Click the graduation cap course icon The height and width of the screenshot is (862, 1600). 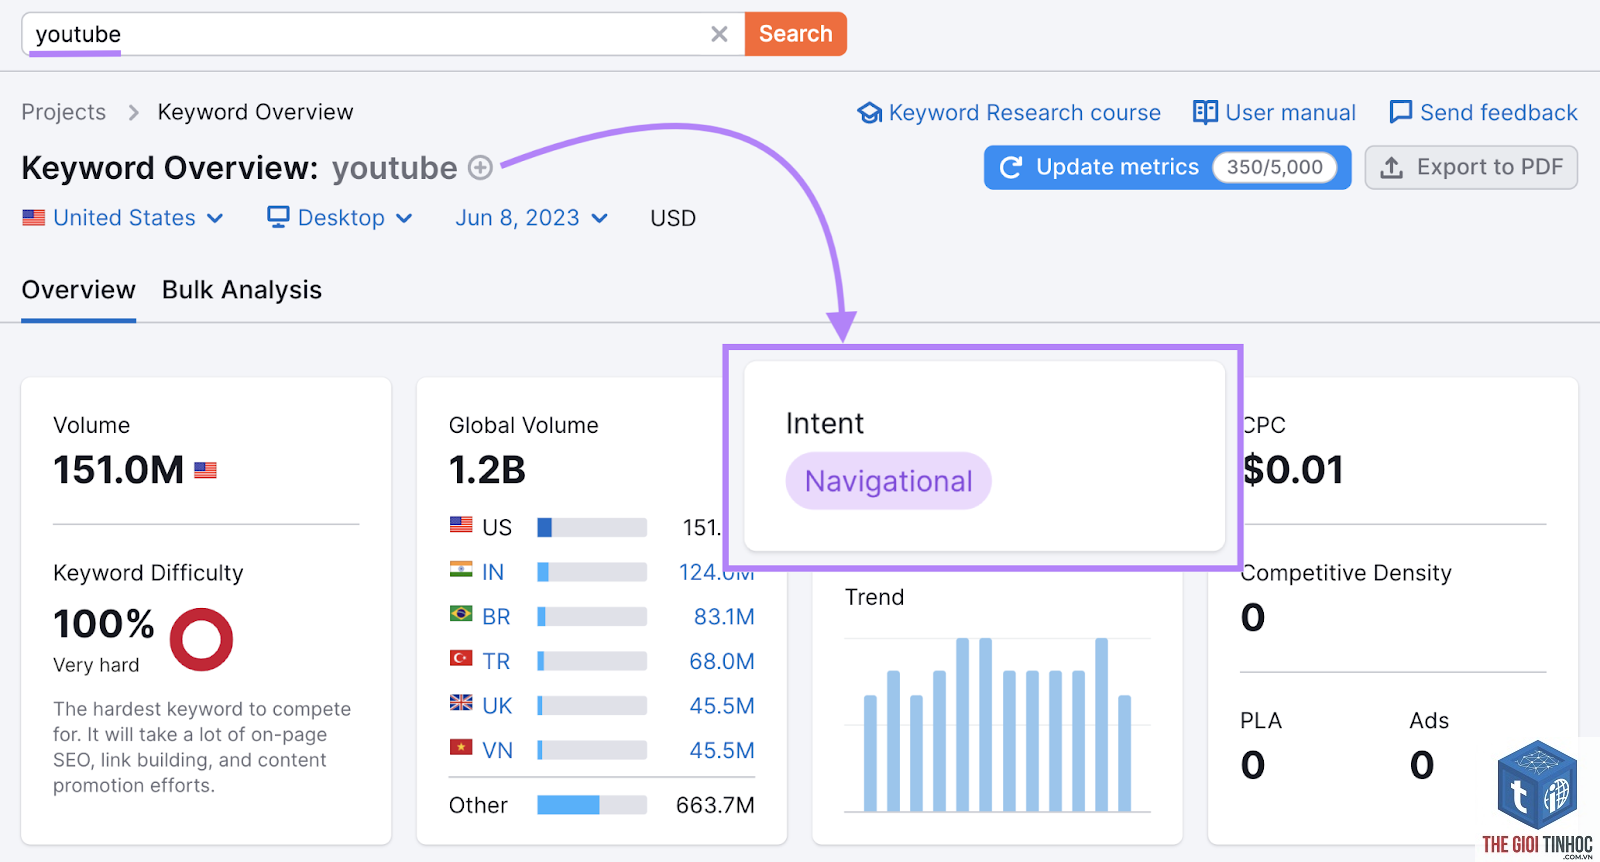(x=870, y=113)
